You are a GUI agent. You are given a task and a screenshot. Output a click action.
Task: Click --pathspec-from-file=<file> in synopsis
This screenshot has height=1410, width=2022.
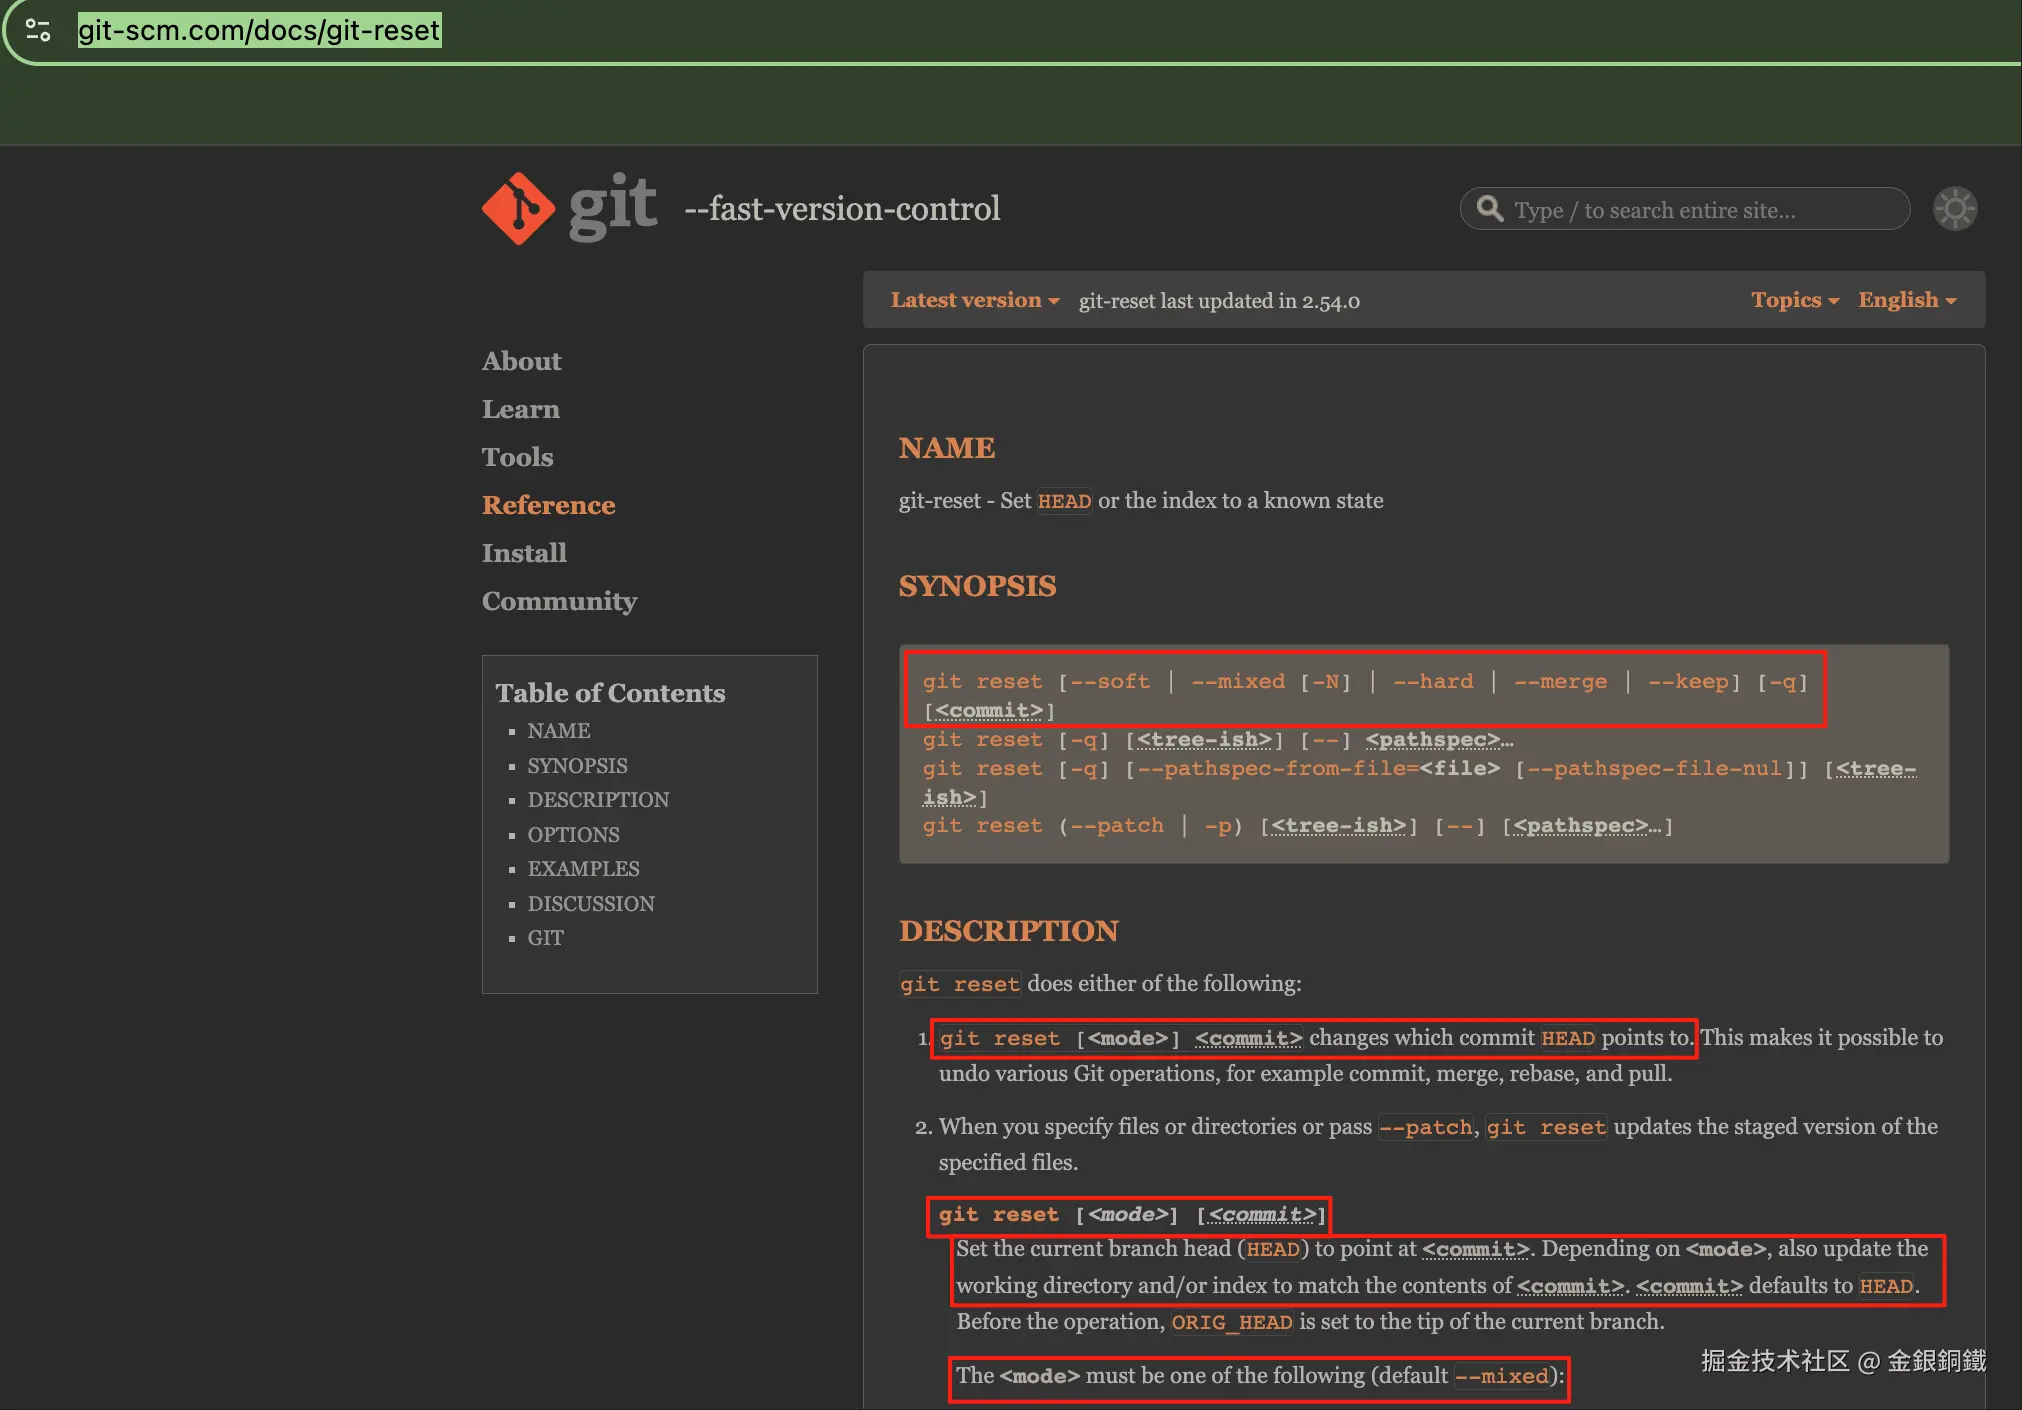(x=1319, y=769)
